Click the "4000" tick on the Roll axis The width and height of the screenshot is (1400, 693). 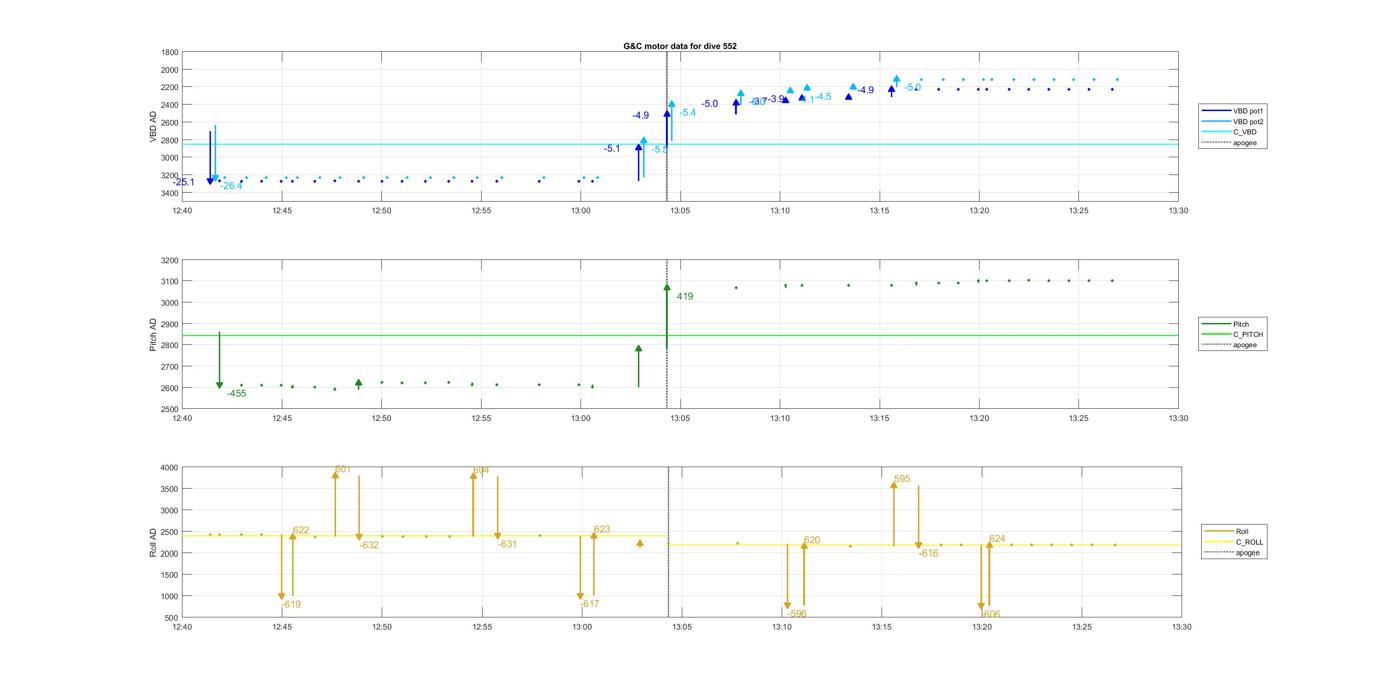click(x=168, y=468)
